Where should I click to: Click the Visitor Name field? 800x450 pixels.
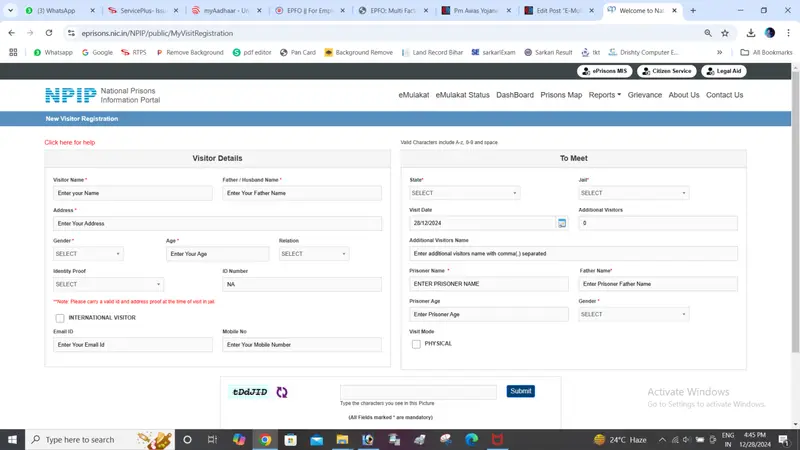pyautogui.click(x=133, y=193)
